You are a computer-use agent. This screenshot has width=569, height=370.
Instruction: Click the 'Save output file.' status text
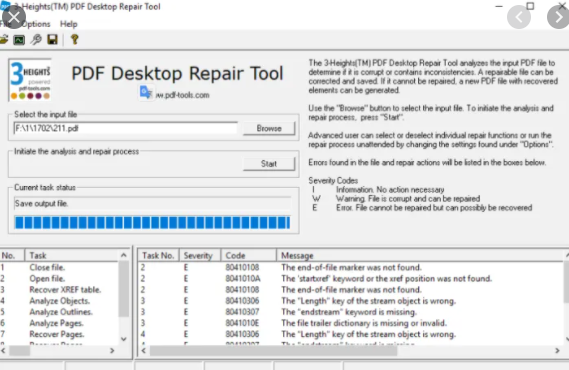pos(41,204)
